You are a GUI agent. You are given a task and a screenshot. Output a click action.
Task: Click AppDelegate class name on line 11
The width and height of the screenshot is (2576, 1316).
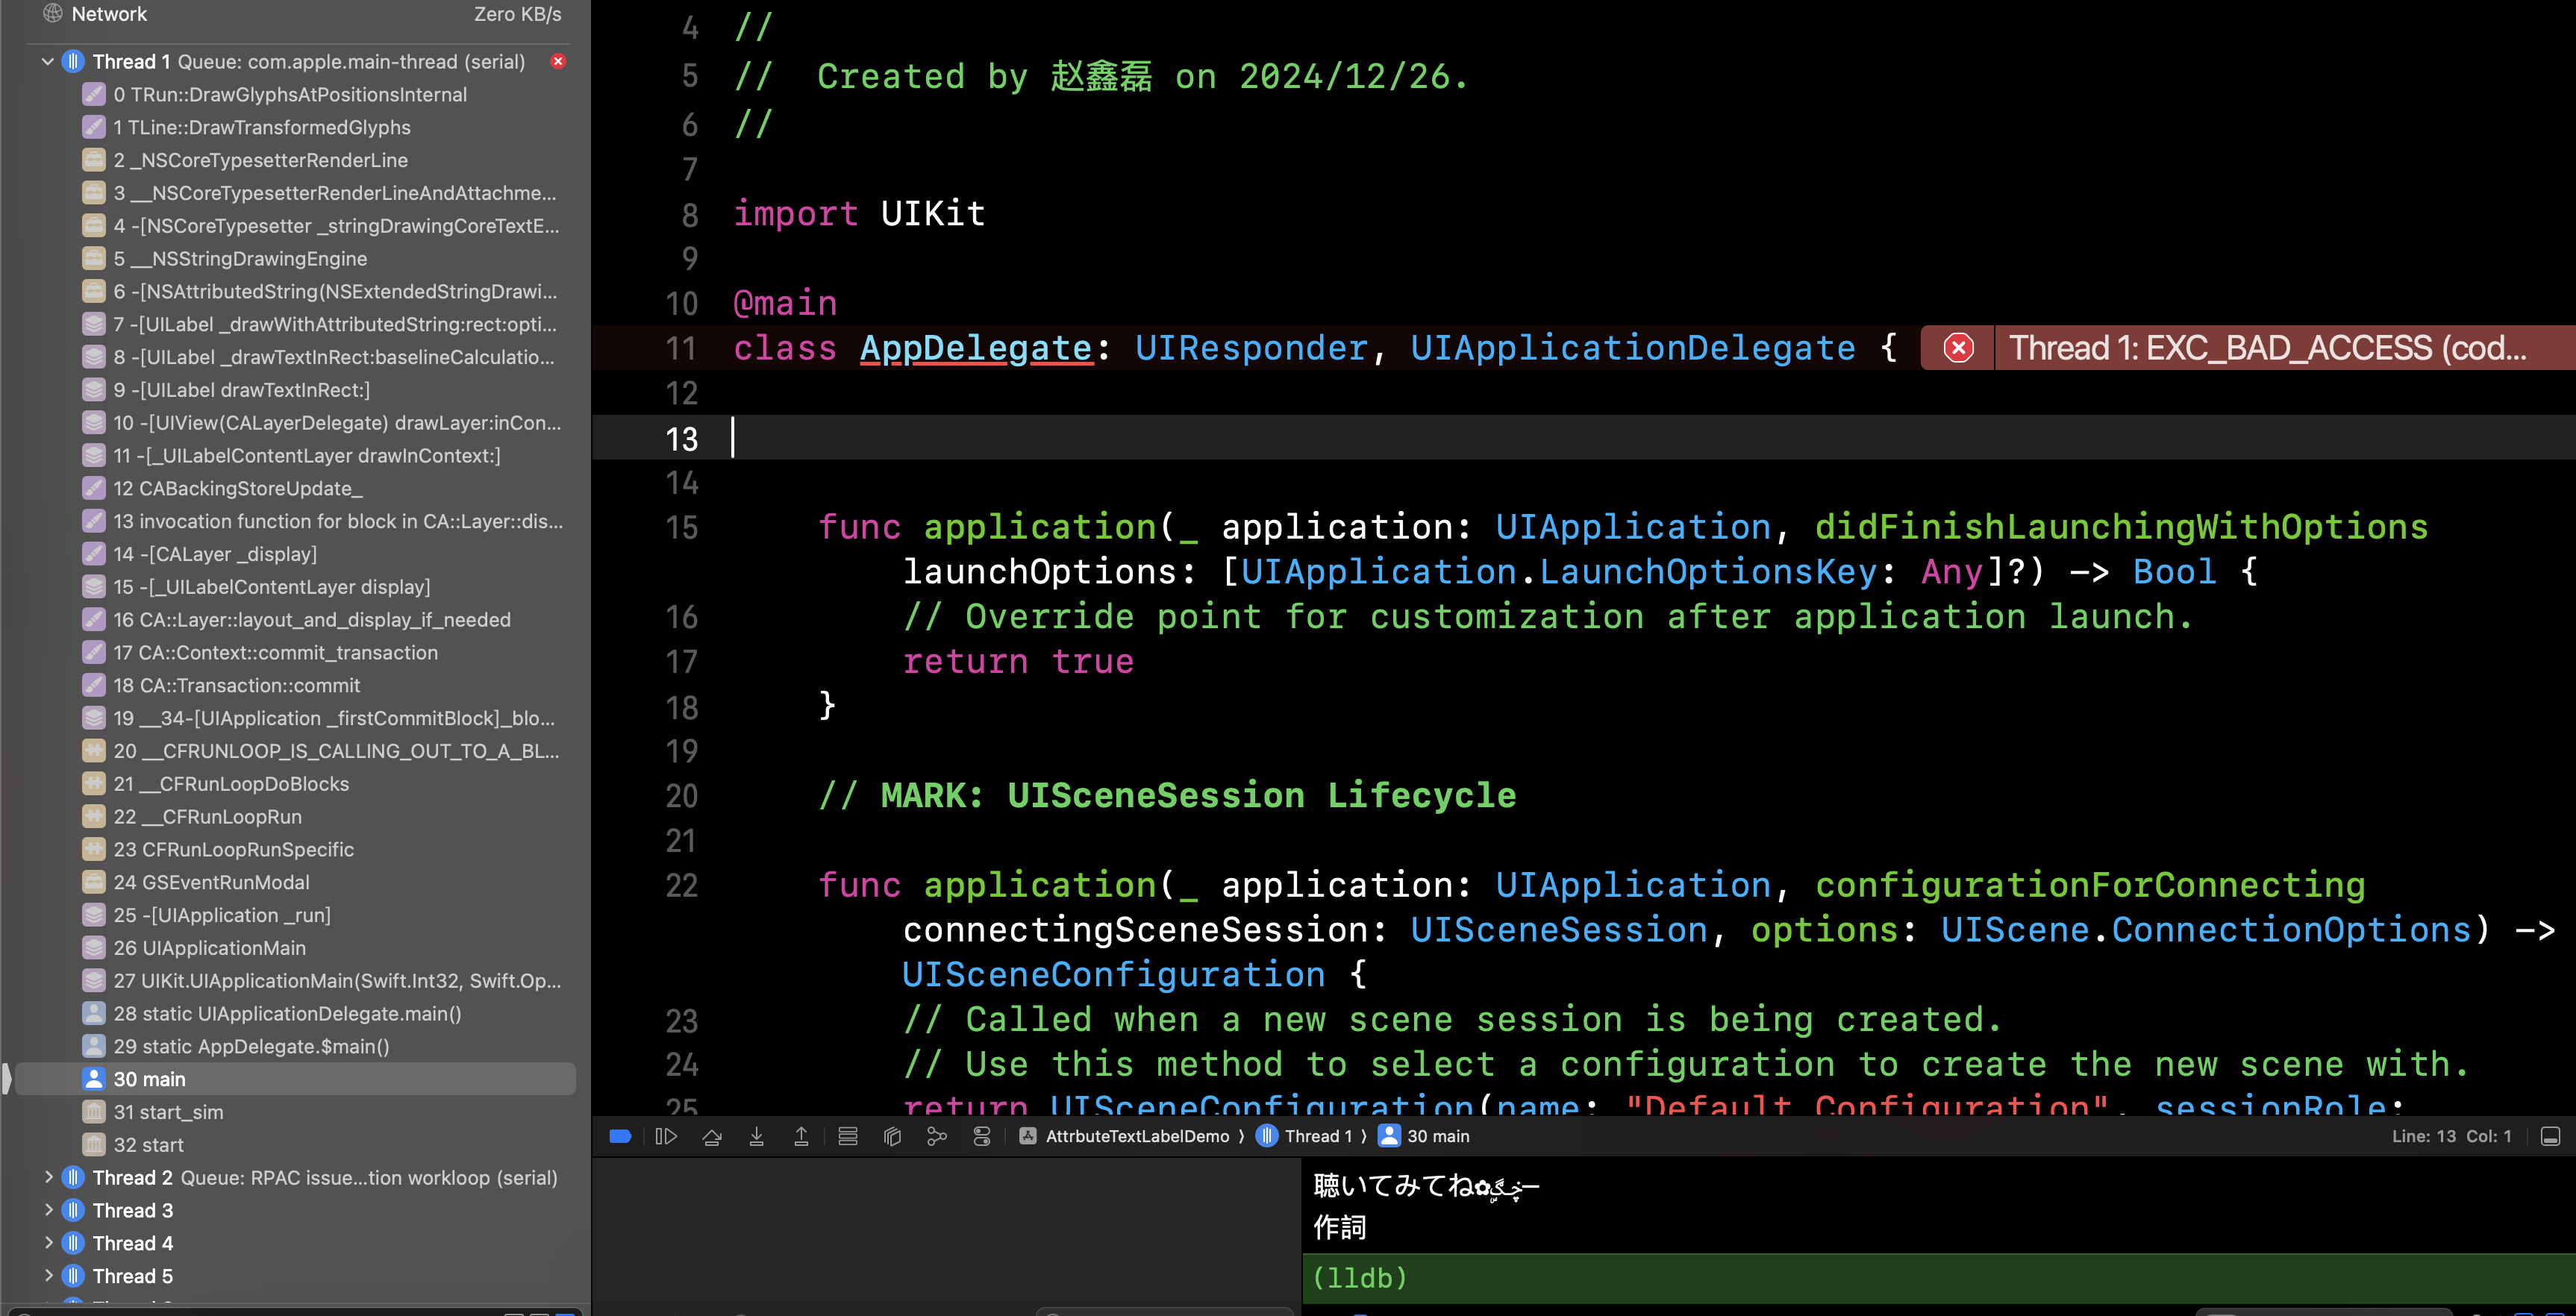[x=976, y=348]
